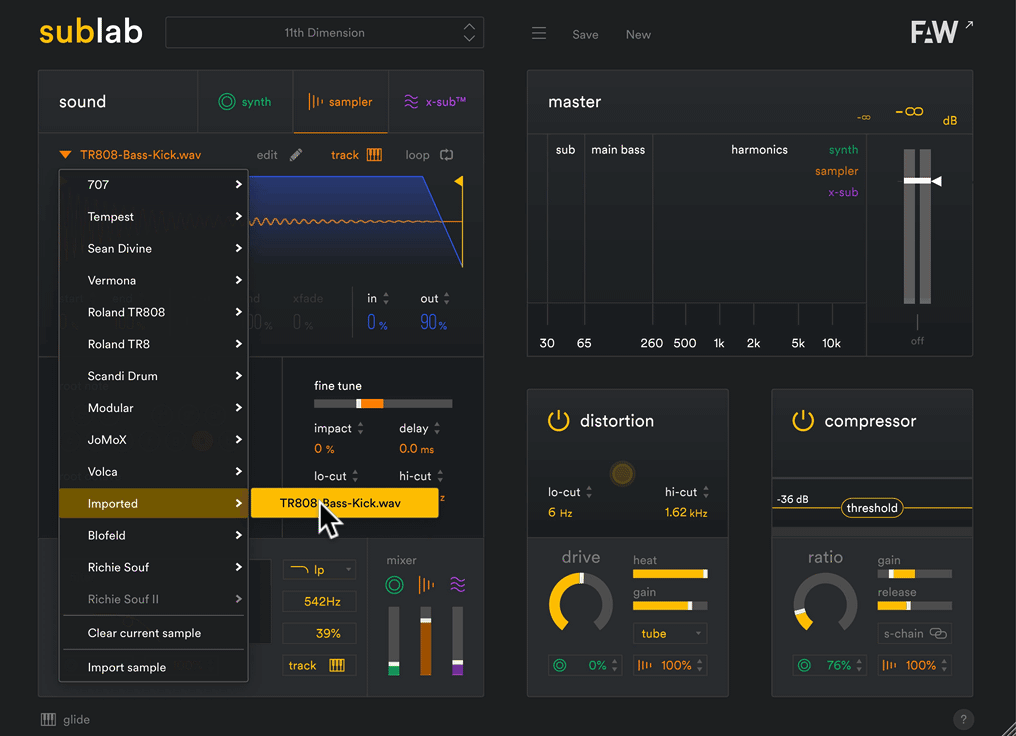Viewport: 1016px width, 736px height.
Task: Adjust the compressor gain slider
Action: click(x=914, y=574)
